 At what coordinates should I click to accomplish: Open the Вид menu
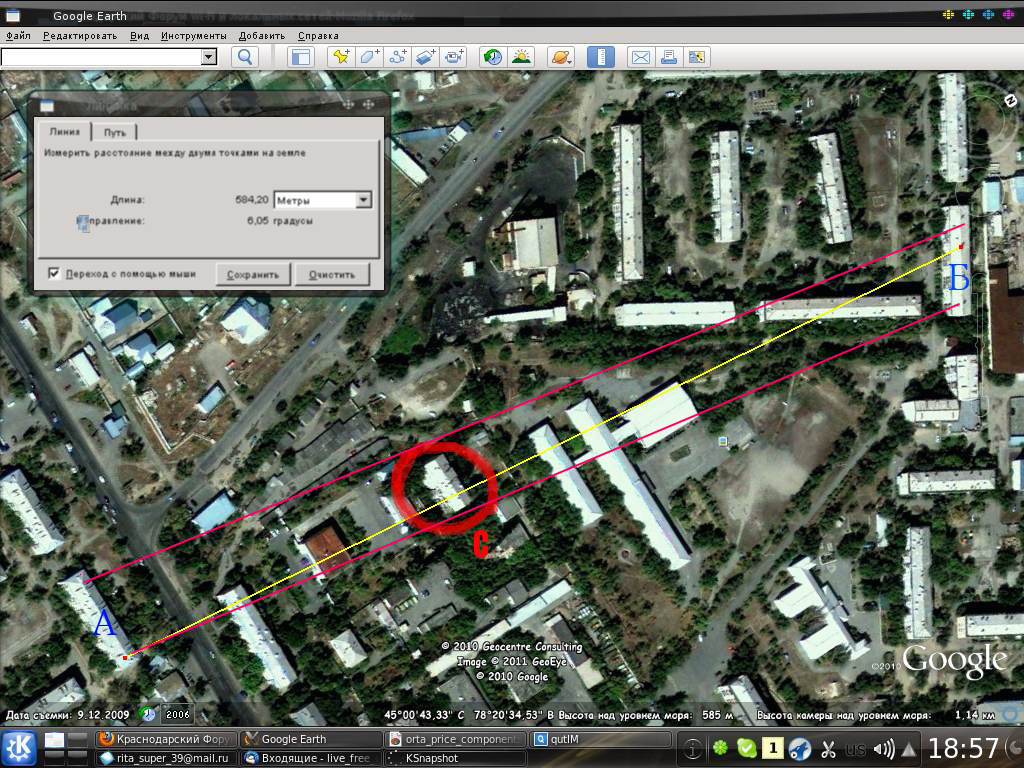coord(139,35)
